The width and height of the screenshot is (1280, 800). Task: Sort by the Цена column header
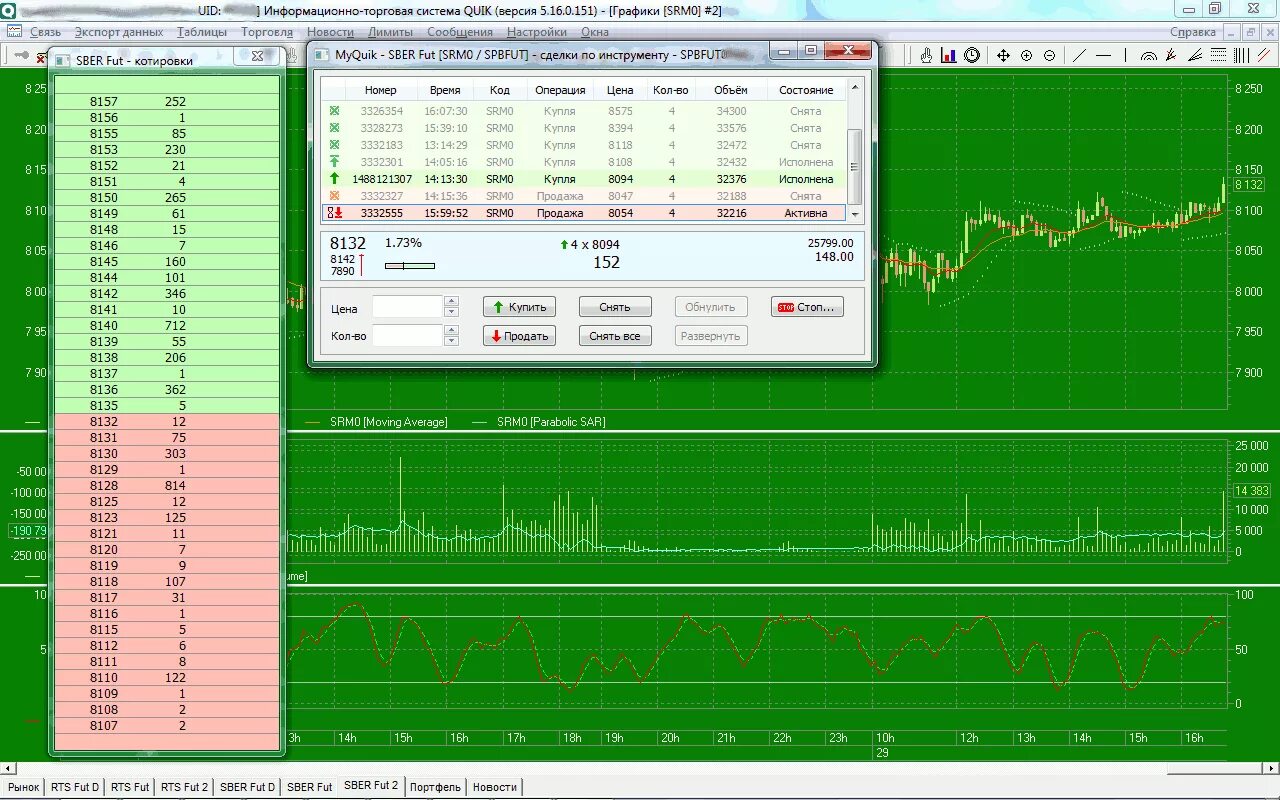pyautogui.click(x=620, y=90)
